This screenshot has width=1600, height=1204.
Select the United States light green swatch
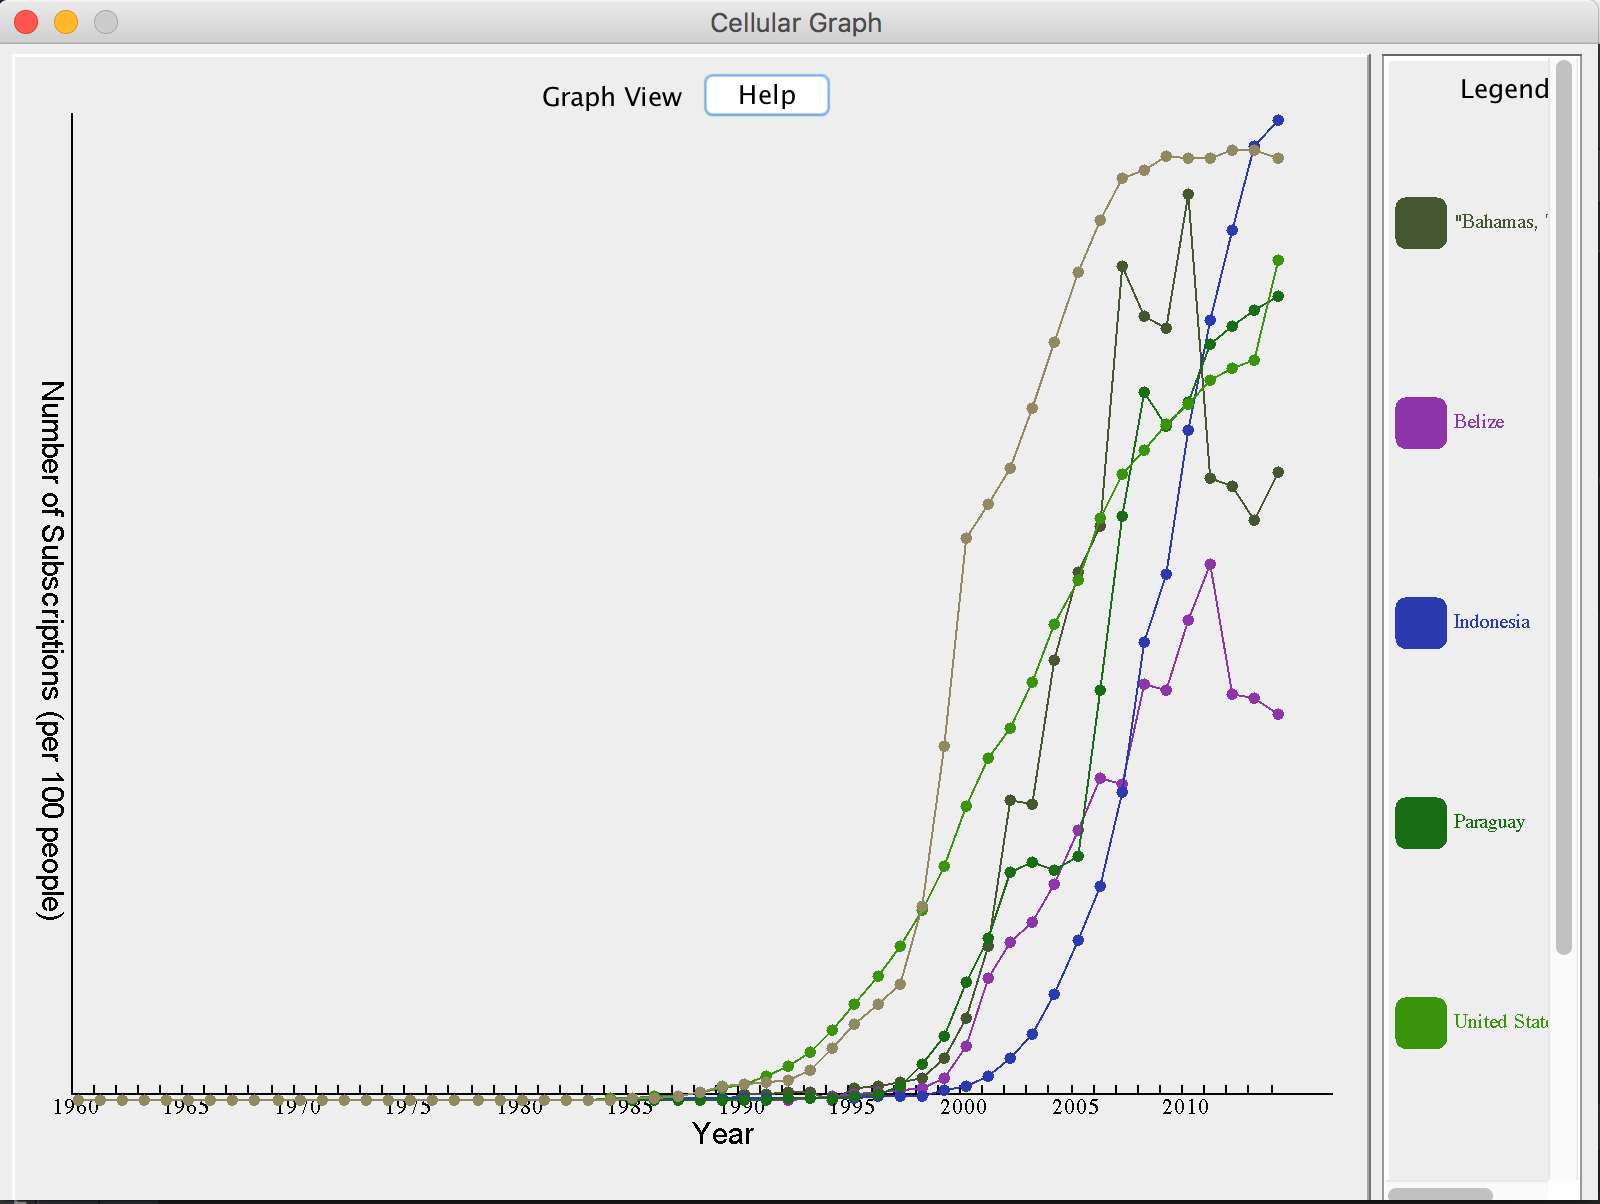pos(1420,1022)
